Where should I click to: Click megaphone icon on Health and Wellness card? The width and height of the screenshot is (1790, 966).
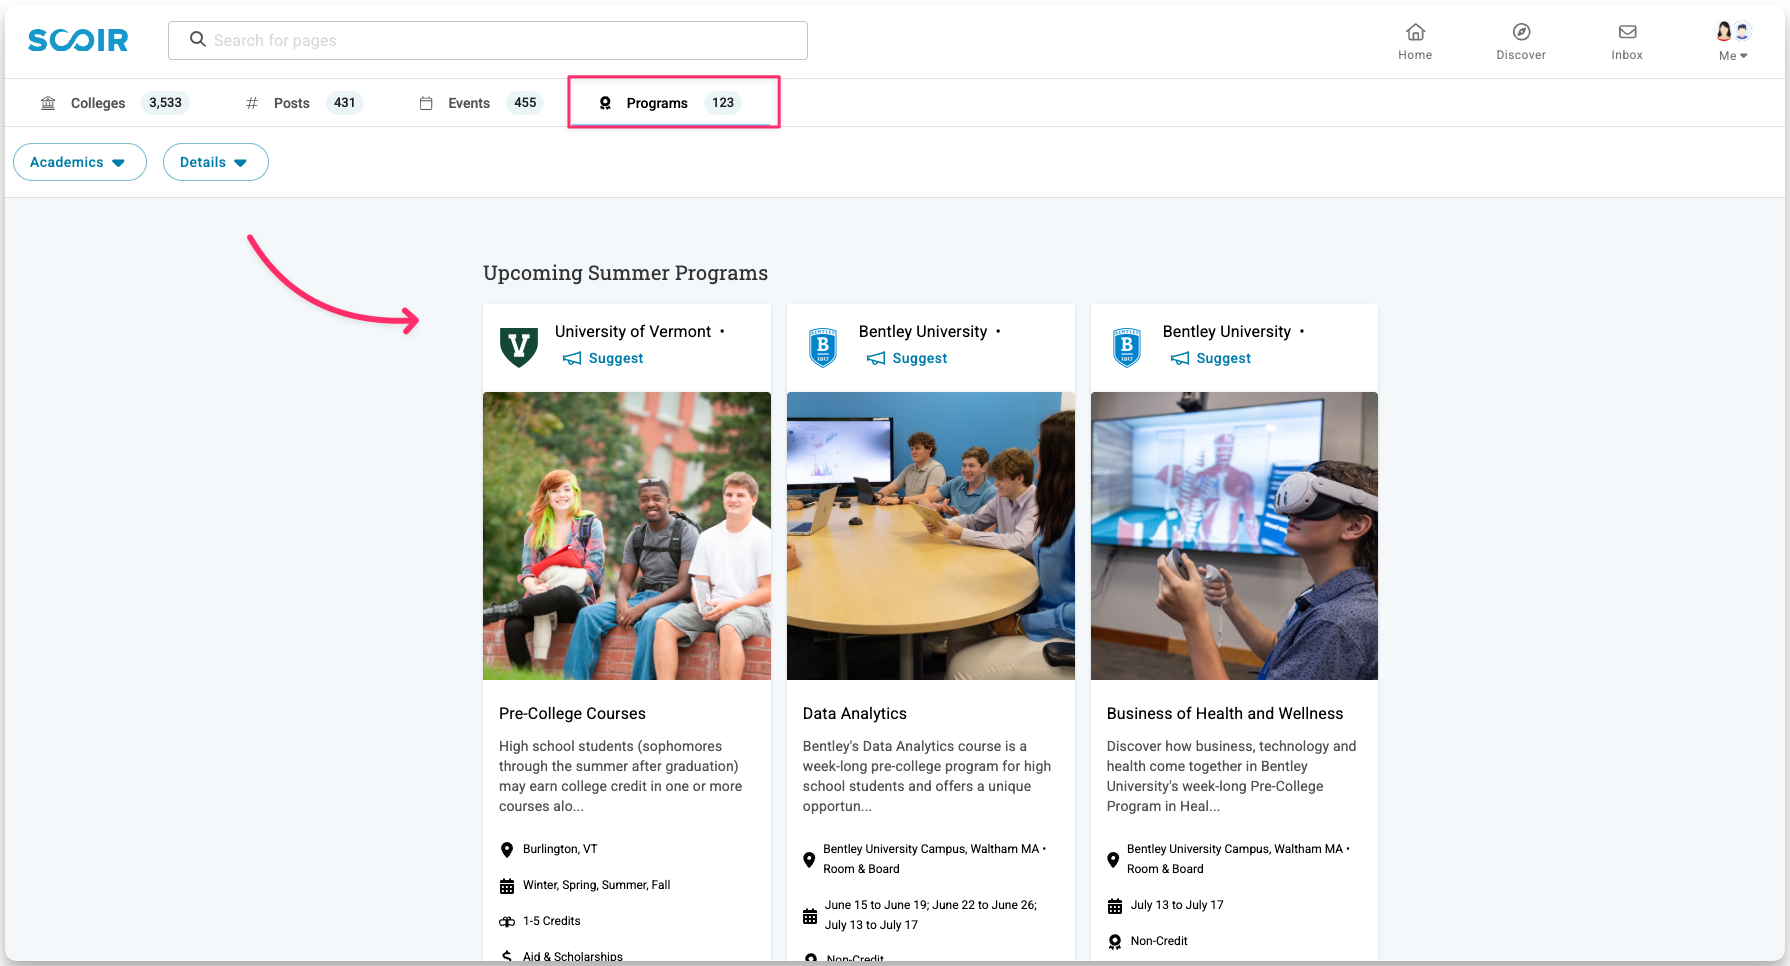[1180, 358]
